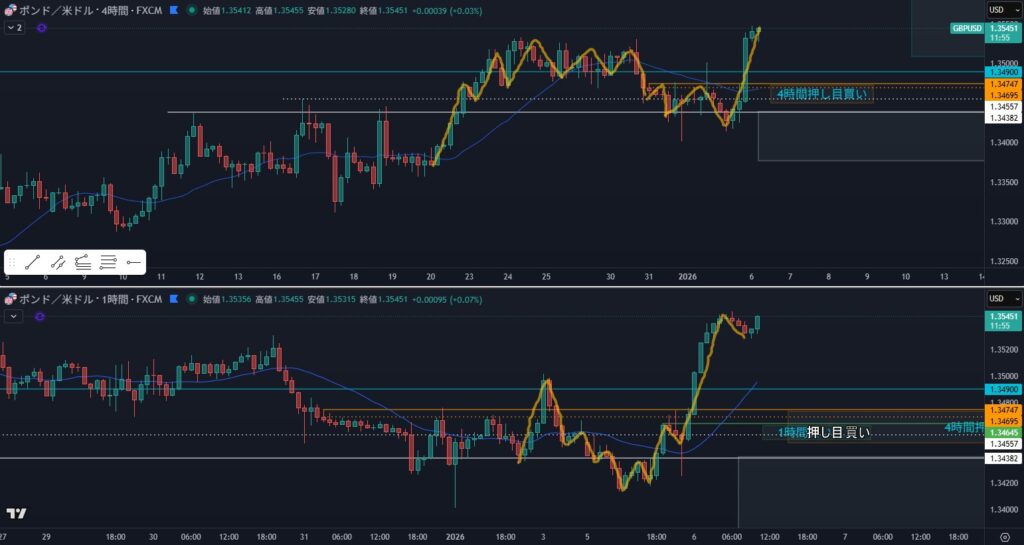The width and height of the screenshot is (1024, 545).
Task: Click the blue flag icon on 4-hour chart
Action: point(175,10)
